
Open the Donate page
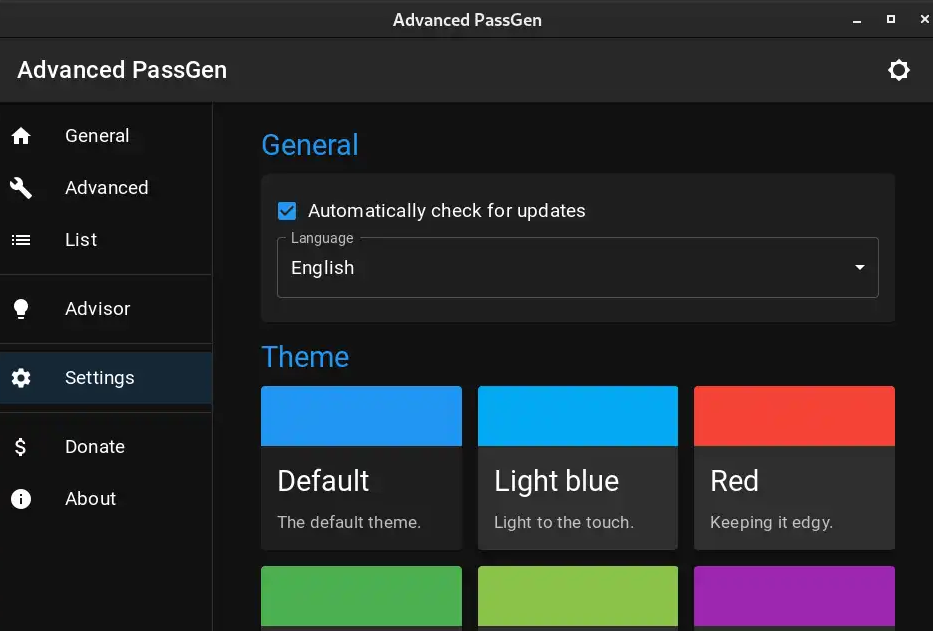click(106, 446)
